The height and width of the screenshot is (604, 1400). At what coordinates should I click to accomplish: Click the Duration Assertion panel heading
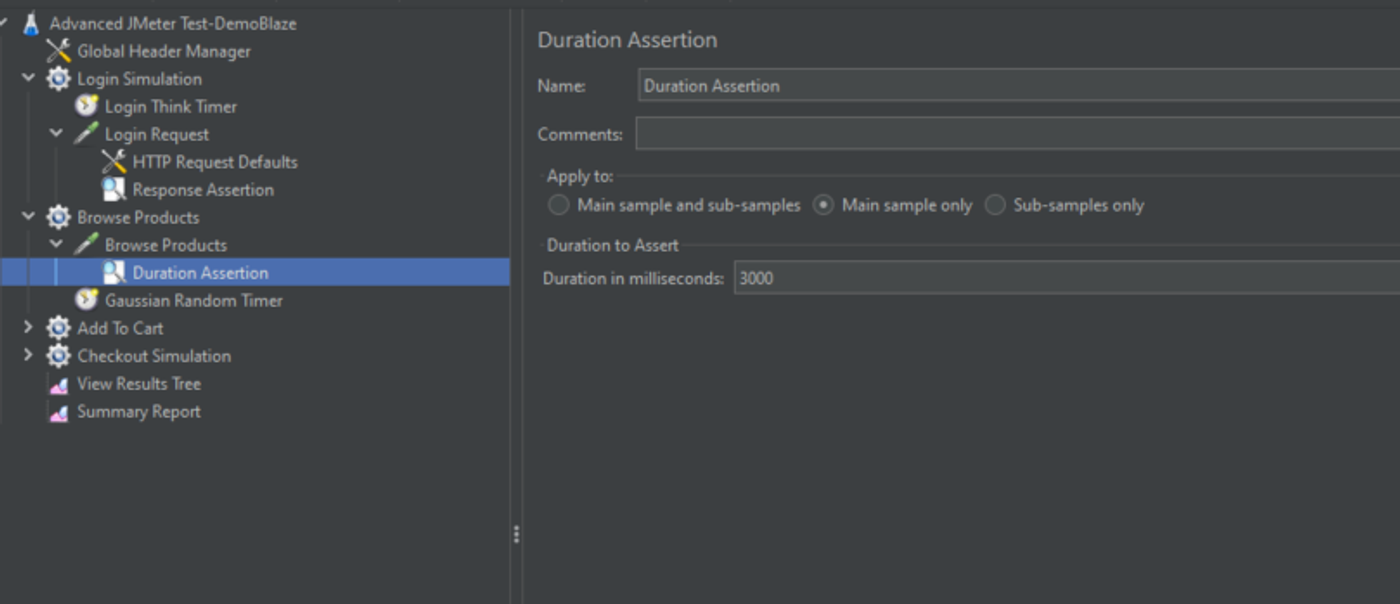627,40
